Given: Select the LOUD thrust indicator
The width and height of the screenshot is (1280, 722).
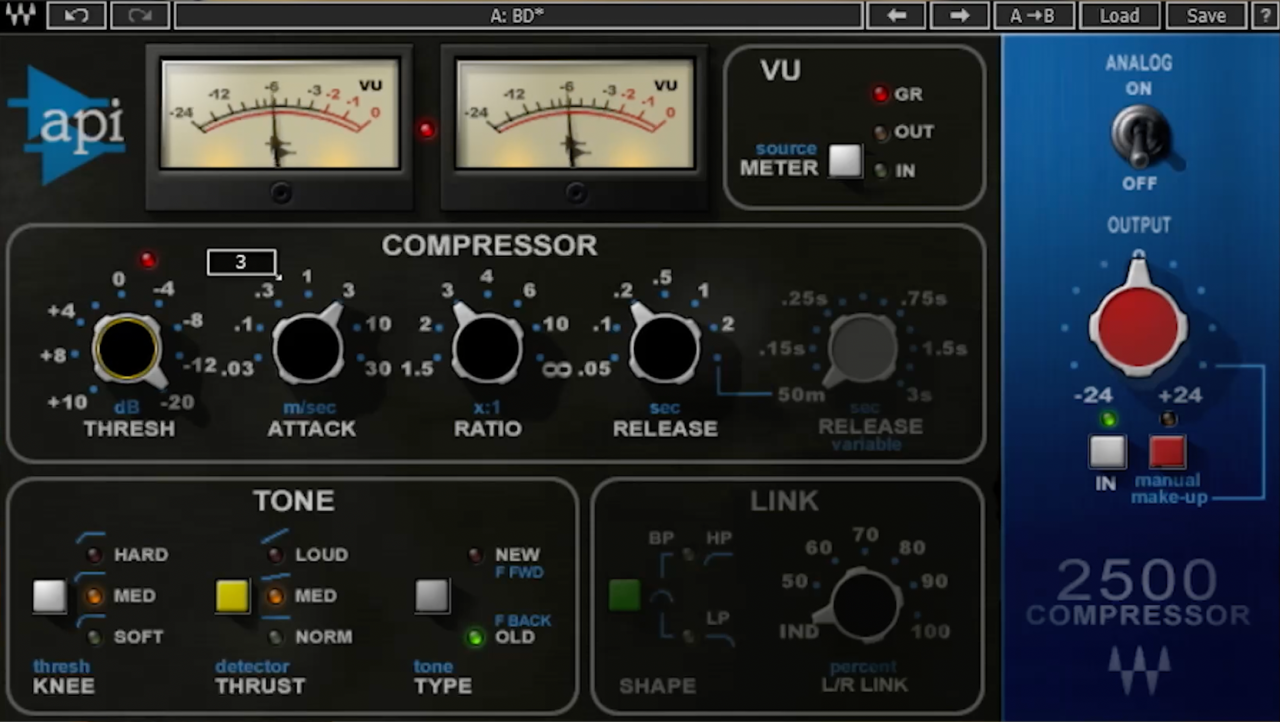Looking at the screenshot, I should tap(276, 555).
